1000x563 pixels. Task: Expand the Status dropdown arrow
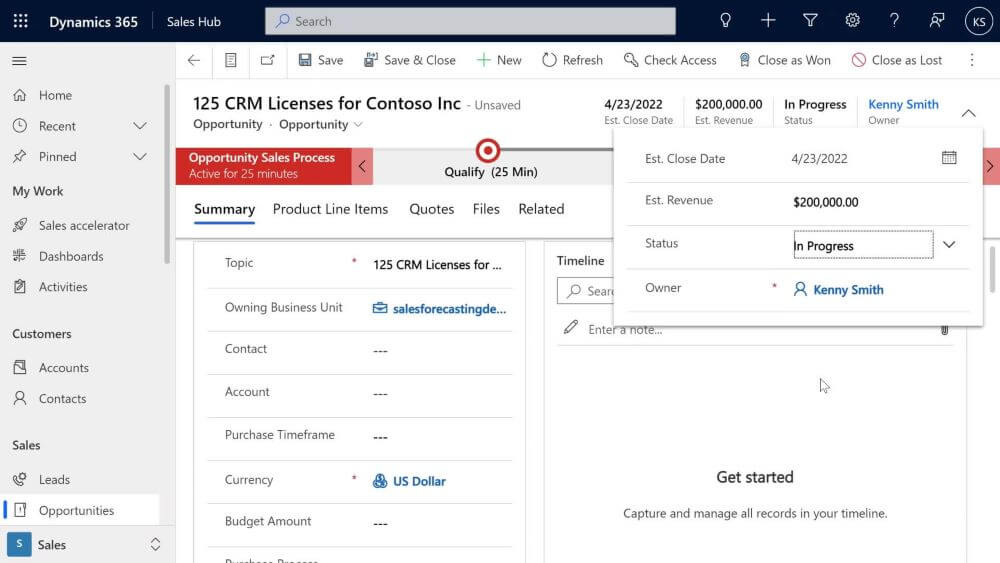point(949,245)
